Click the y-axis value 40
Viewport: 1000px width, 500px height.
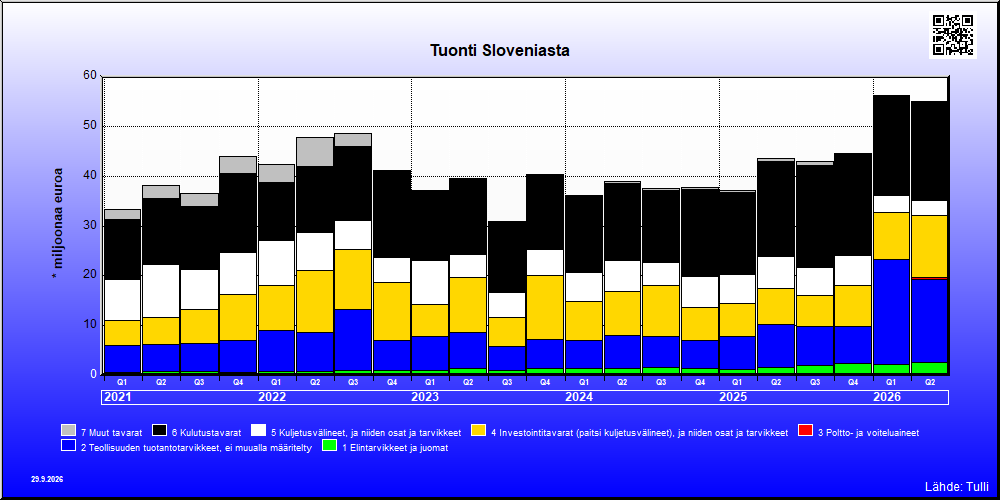click(x=90, y=175)
